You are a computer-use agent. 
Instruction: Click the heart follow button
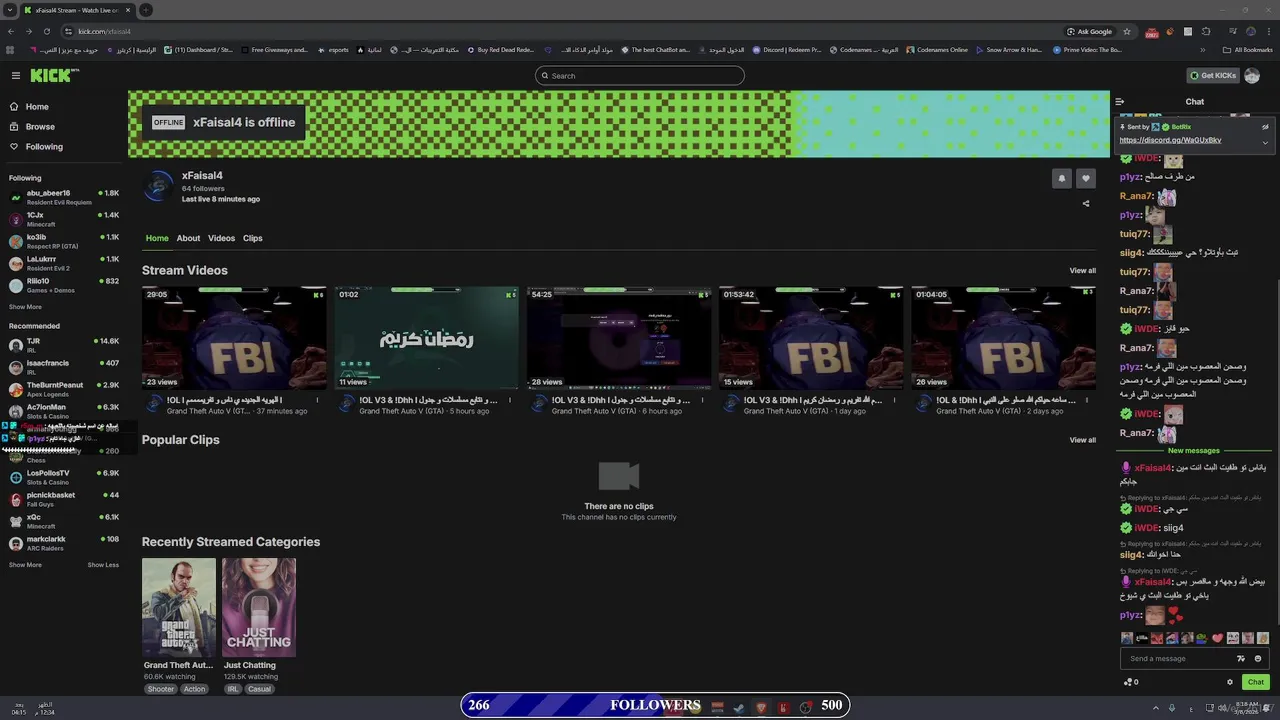point(1086,178)
